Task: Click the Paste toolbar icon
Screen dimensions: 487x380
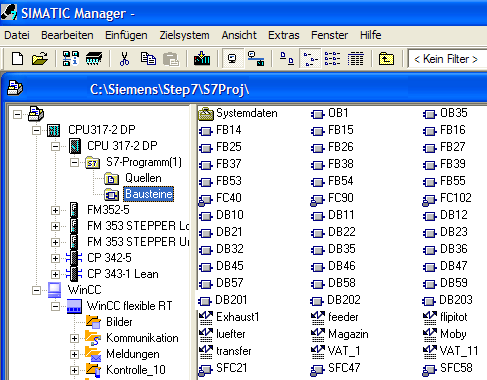Action: click(x=171, y=59)
